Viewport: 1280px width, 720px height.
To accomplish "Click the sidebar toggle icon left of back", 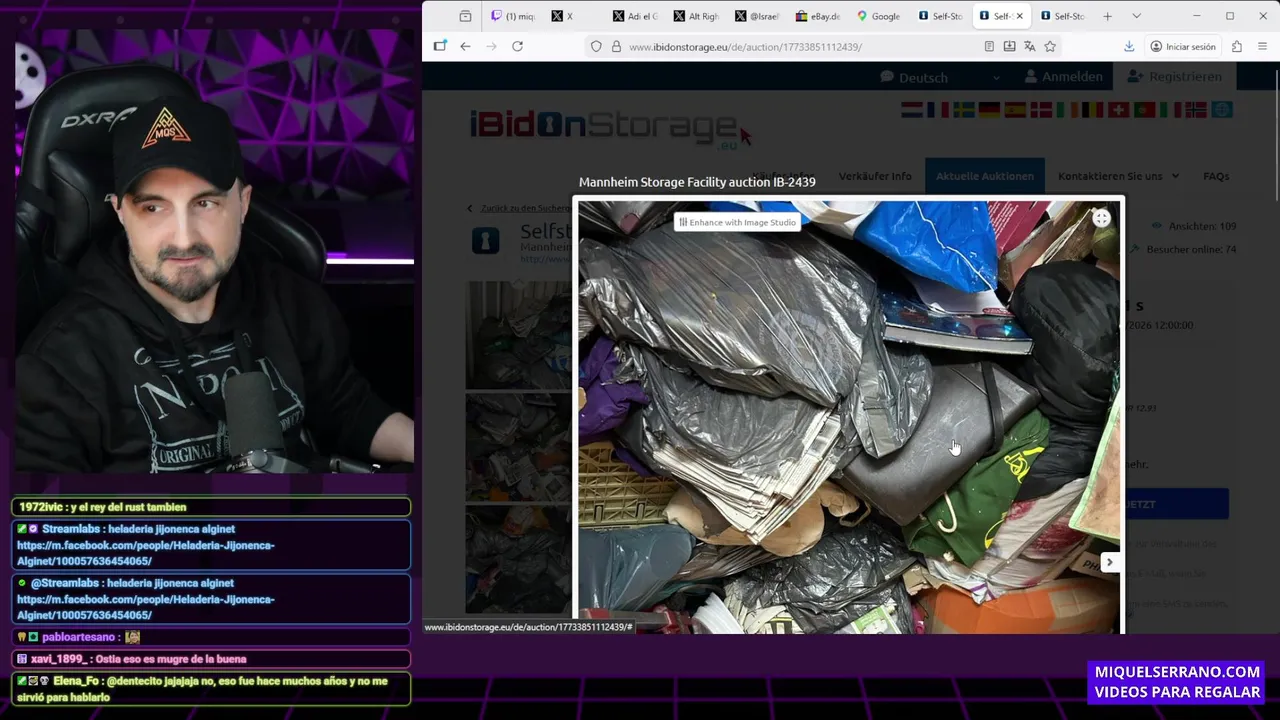I will tap(440, 46).
